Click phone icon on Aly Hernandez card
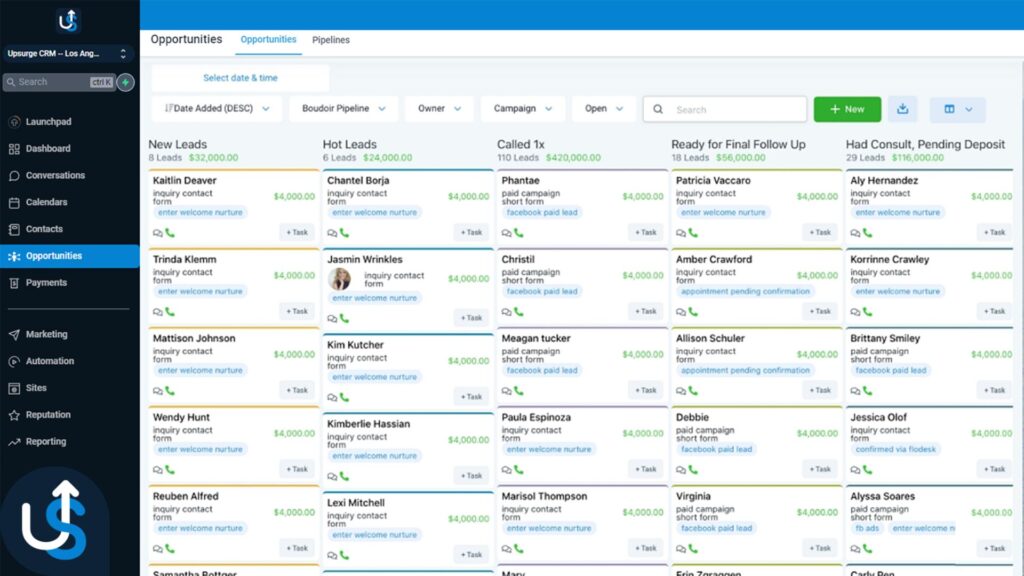The width and height of the screenshot is (1024, 576). (867, 232)
